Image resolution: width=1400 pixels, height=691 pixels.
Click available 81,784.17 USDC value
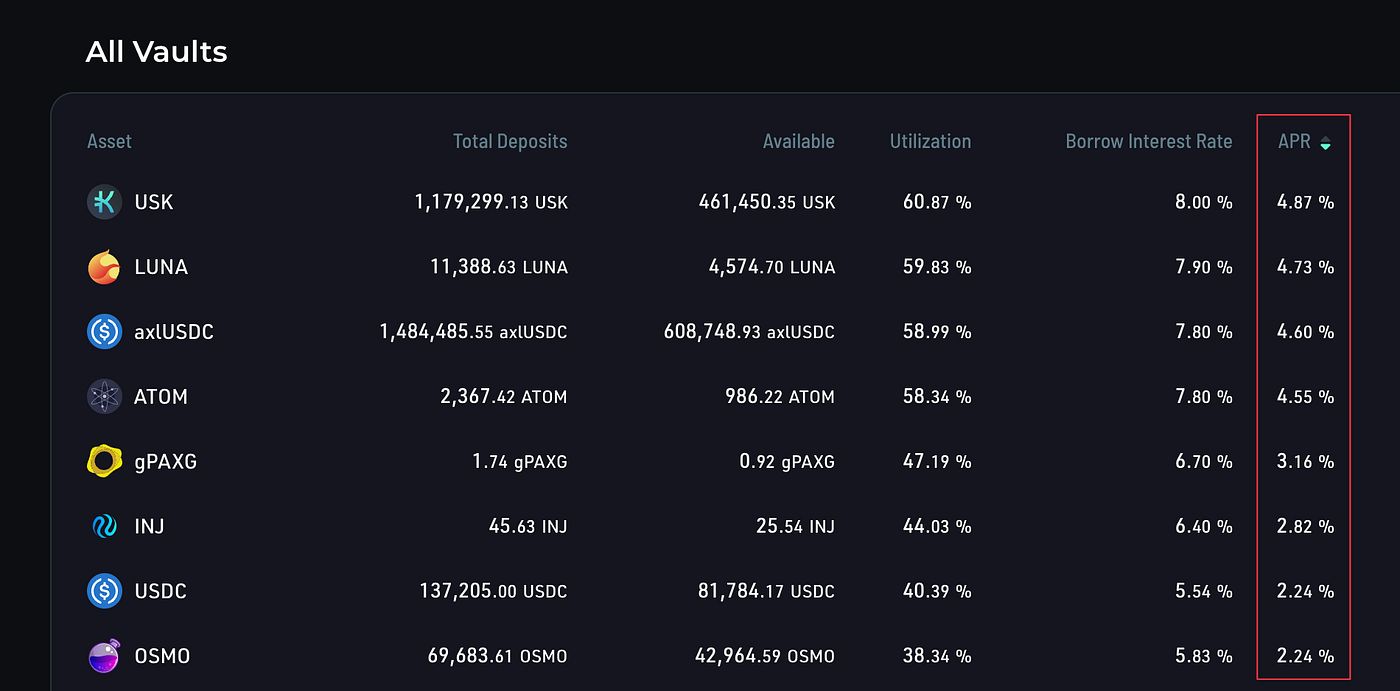(767, 591)
